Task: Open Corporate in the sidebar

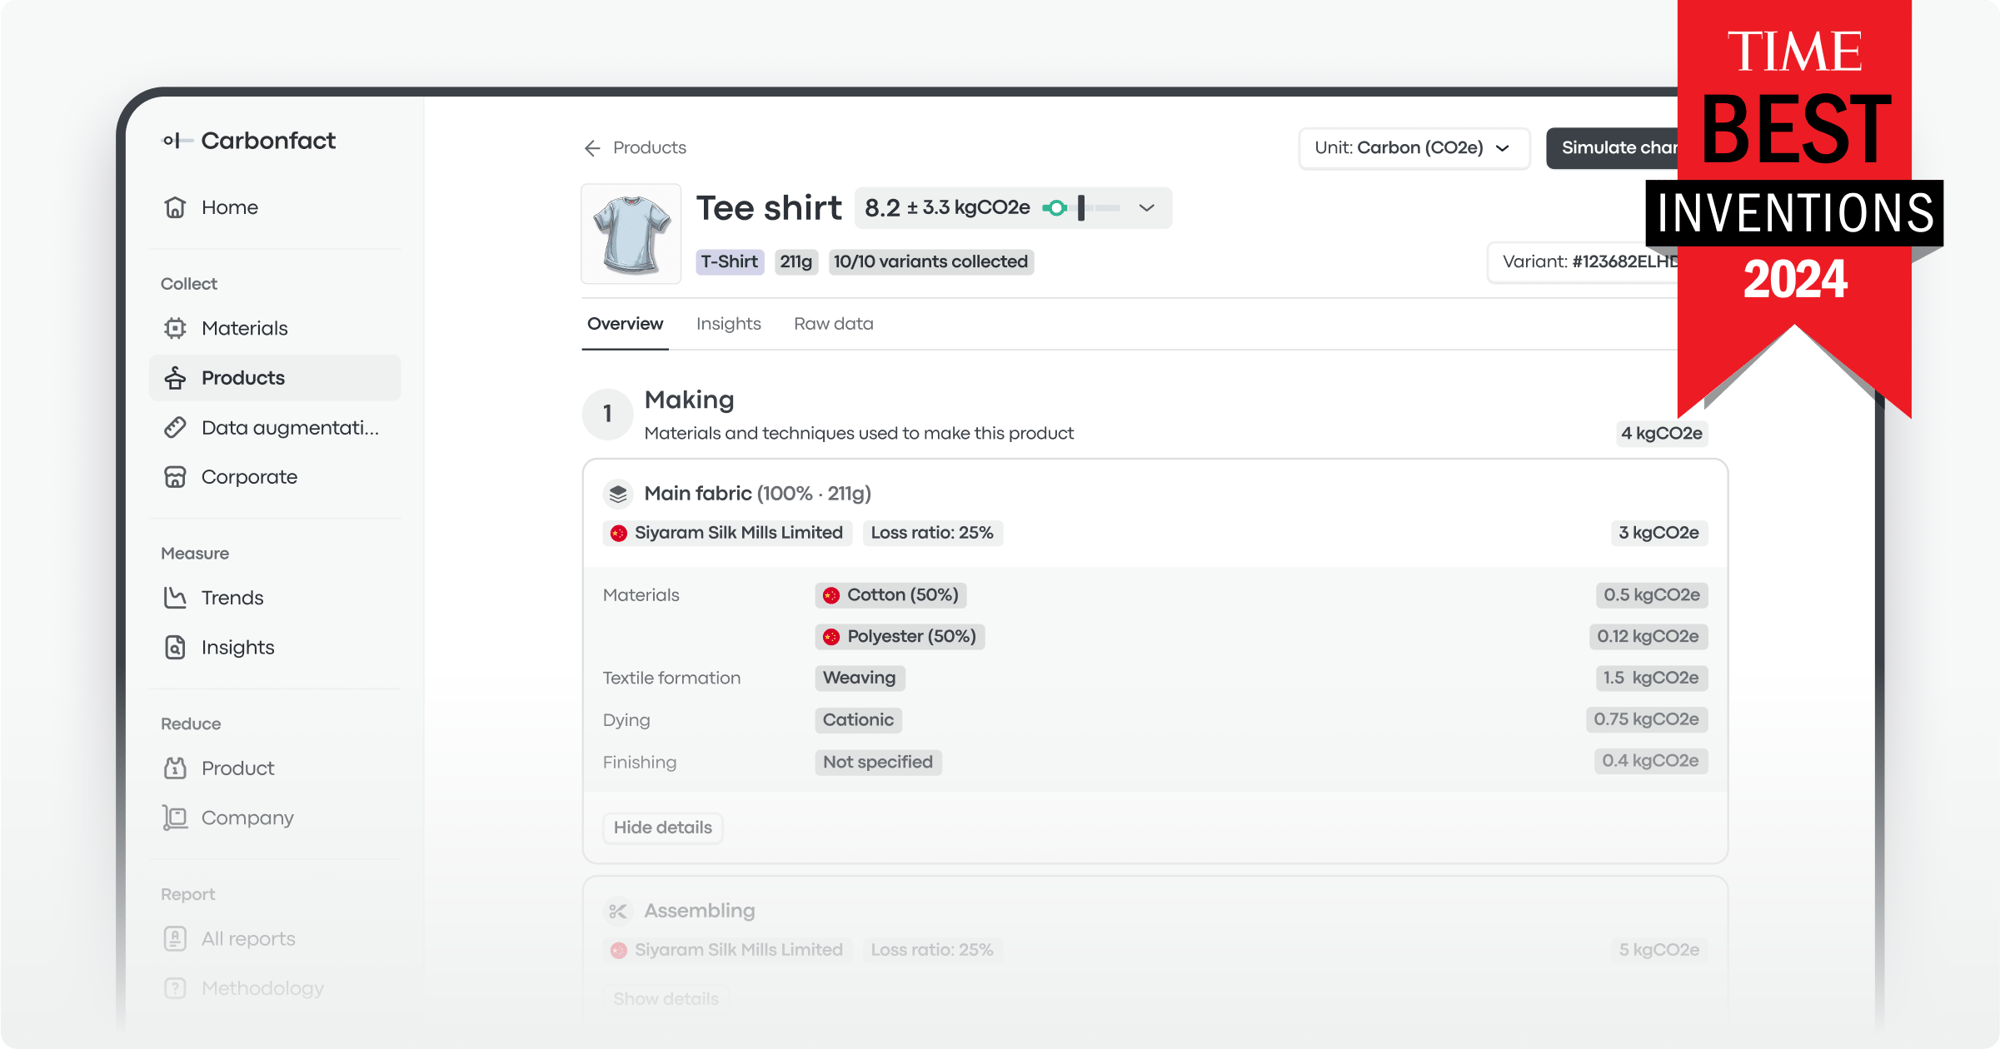Action: click(x=275, y=477)
